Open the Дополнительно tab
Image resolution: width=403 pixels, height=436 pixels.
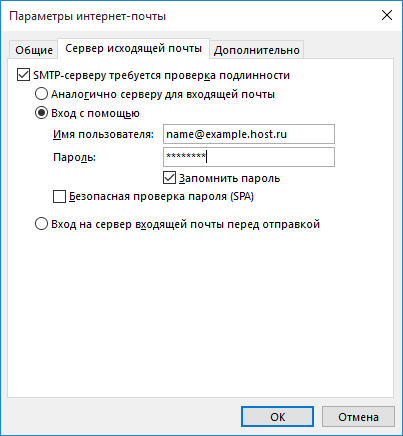click(x=257, y=50)
